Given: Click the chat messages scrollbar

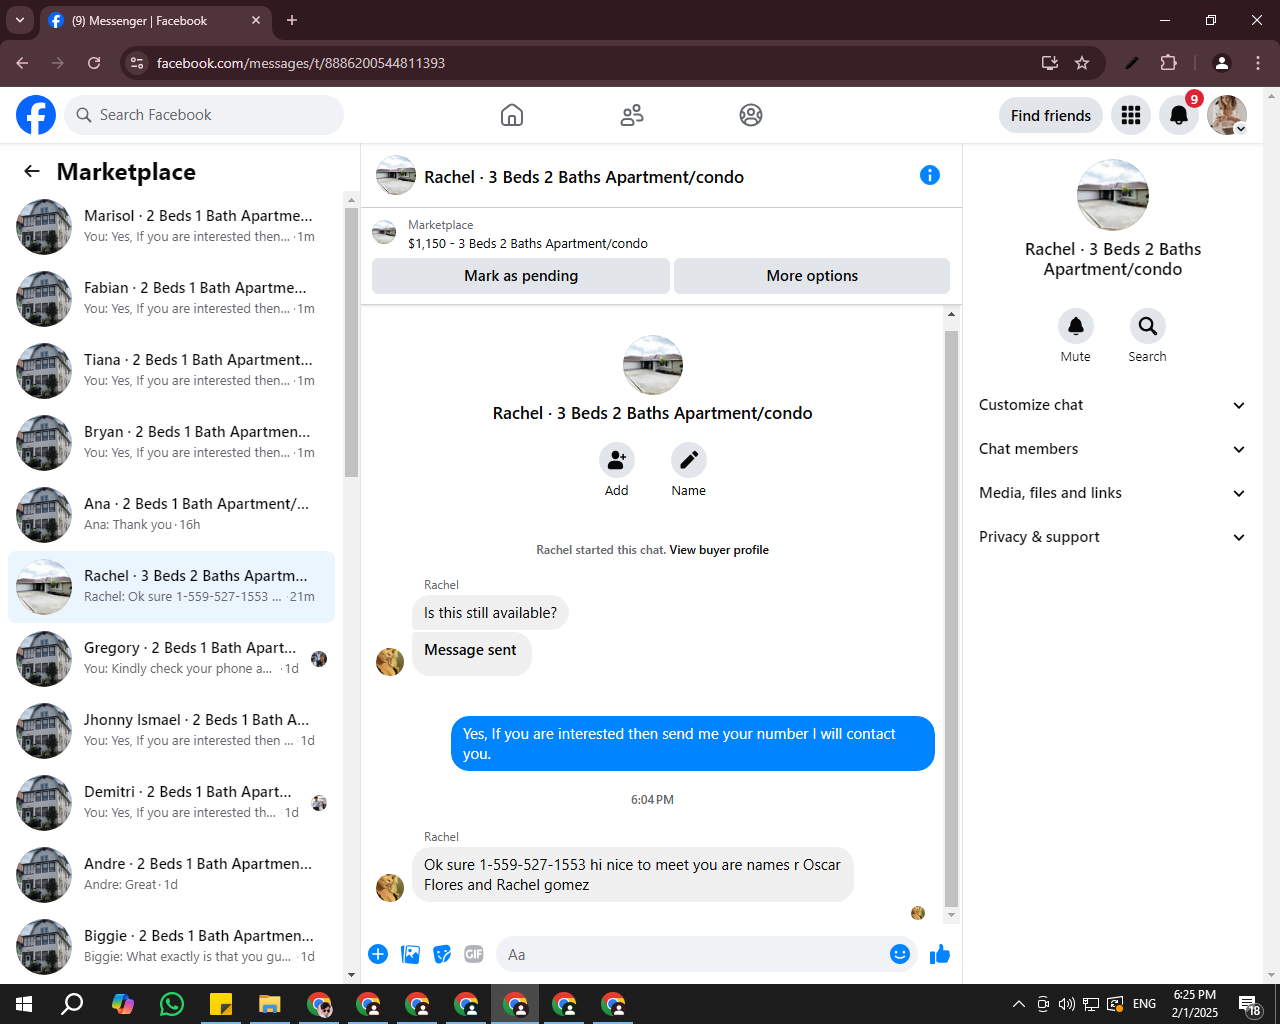Looking at the screenshot, I should (x=951, y=617).
